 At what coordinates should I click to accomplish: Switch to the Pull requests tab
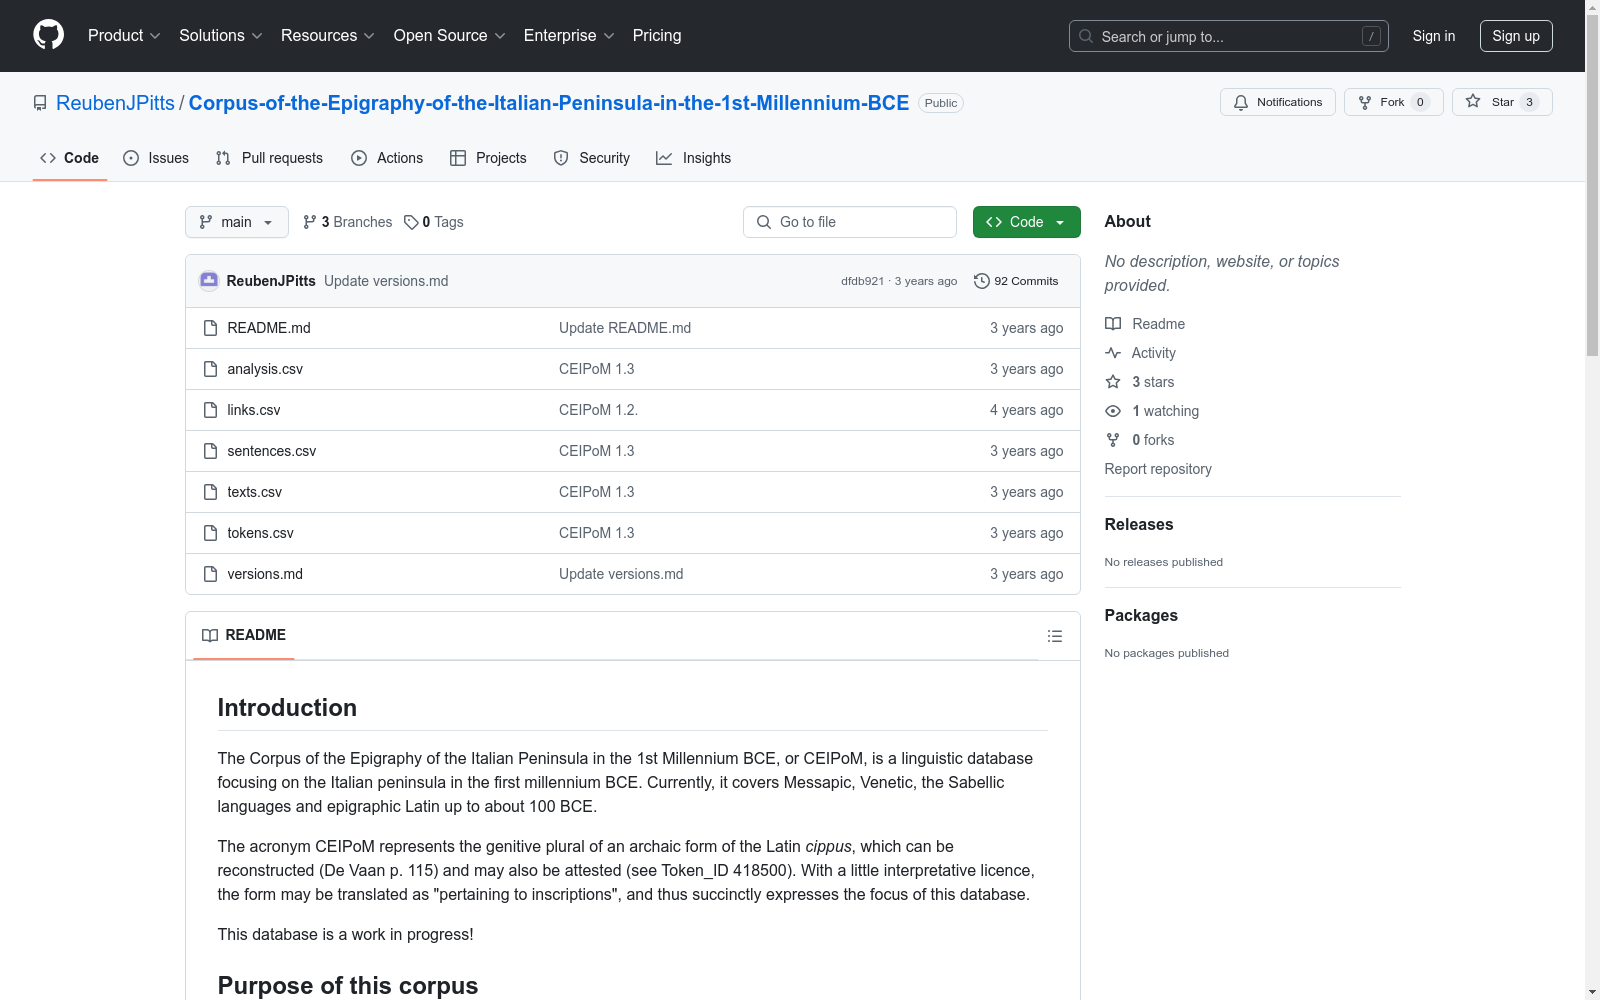(x=269, y=158)
